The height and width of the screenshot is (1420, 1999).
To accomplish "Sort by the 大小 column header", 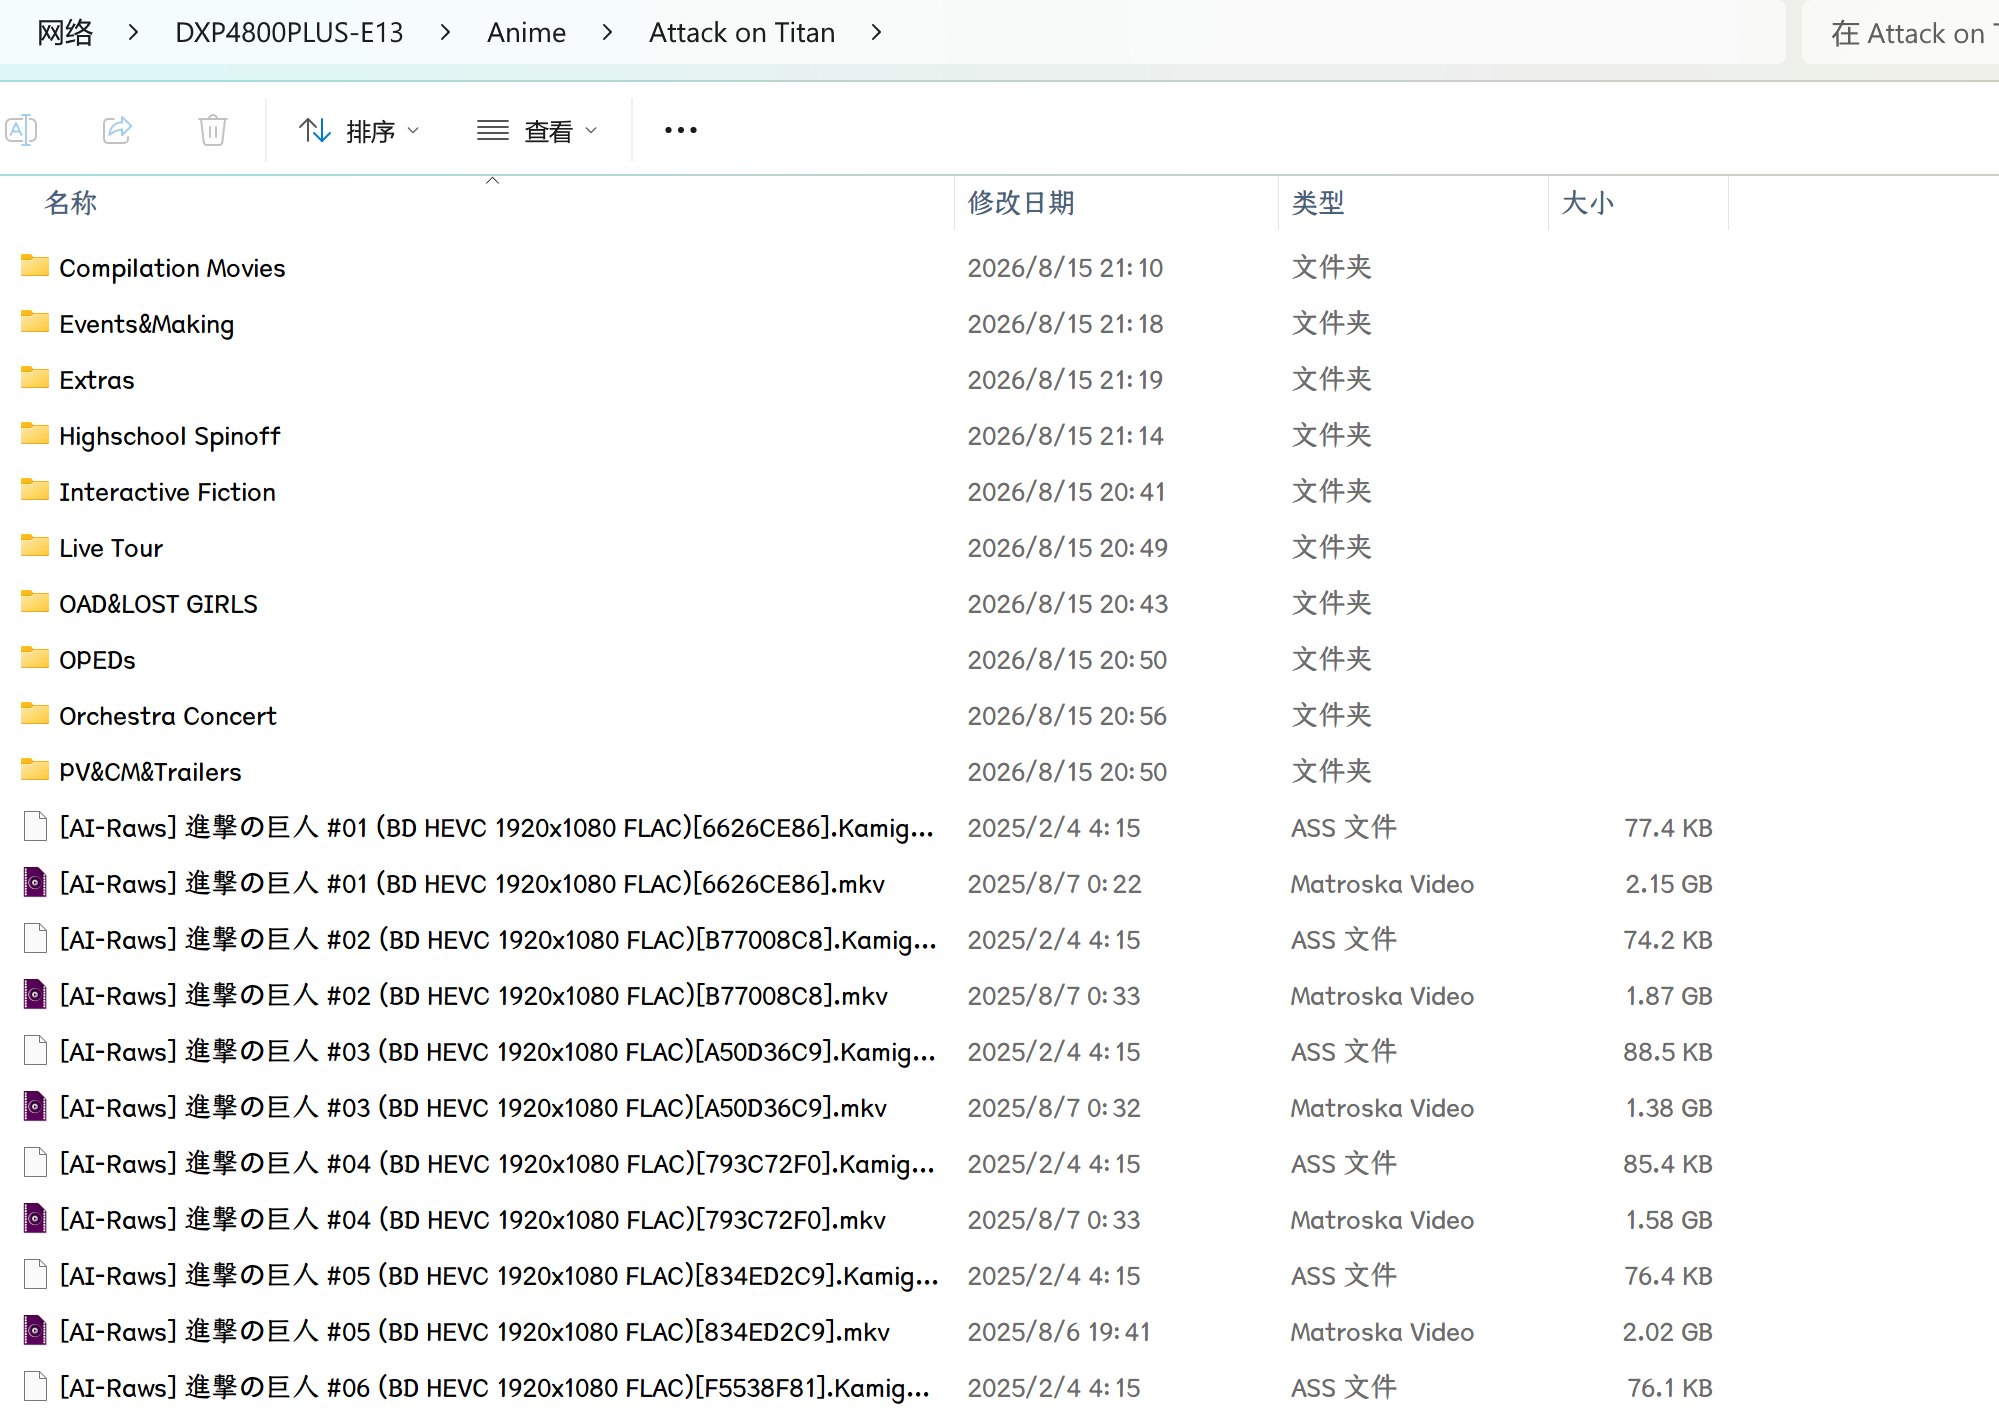I will tap(1588, 203).
